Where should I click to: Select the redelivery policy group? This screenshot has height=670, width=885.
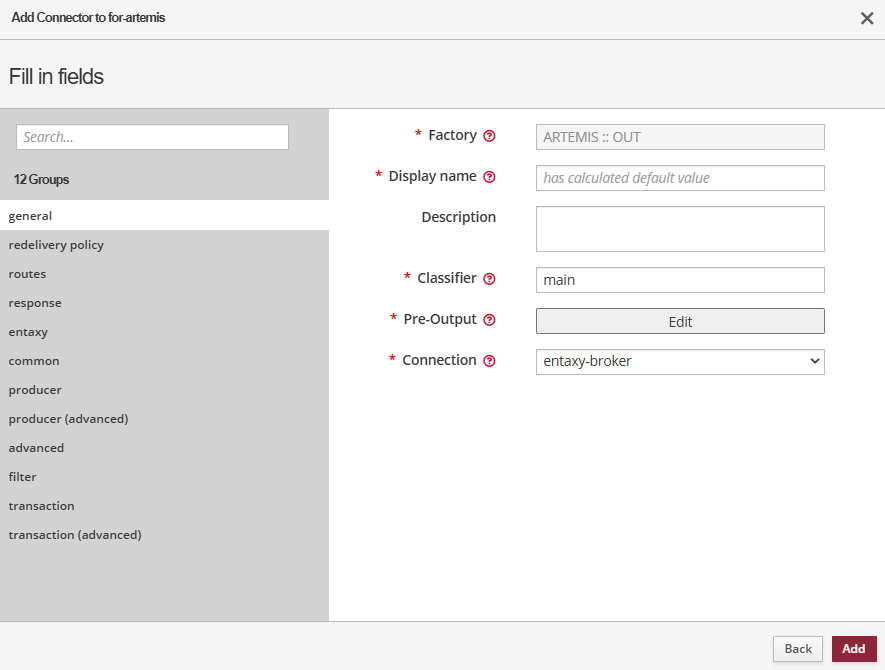(x=56, y=245)
